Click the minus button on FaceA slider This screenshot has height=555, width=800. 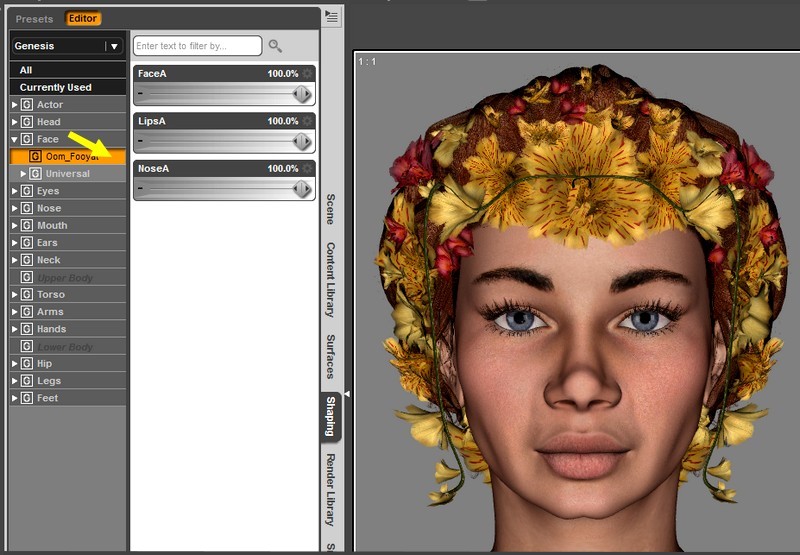coord(140,94)
